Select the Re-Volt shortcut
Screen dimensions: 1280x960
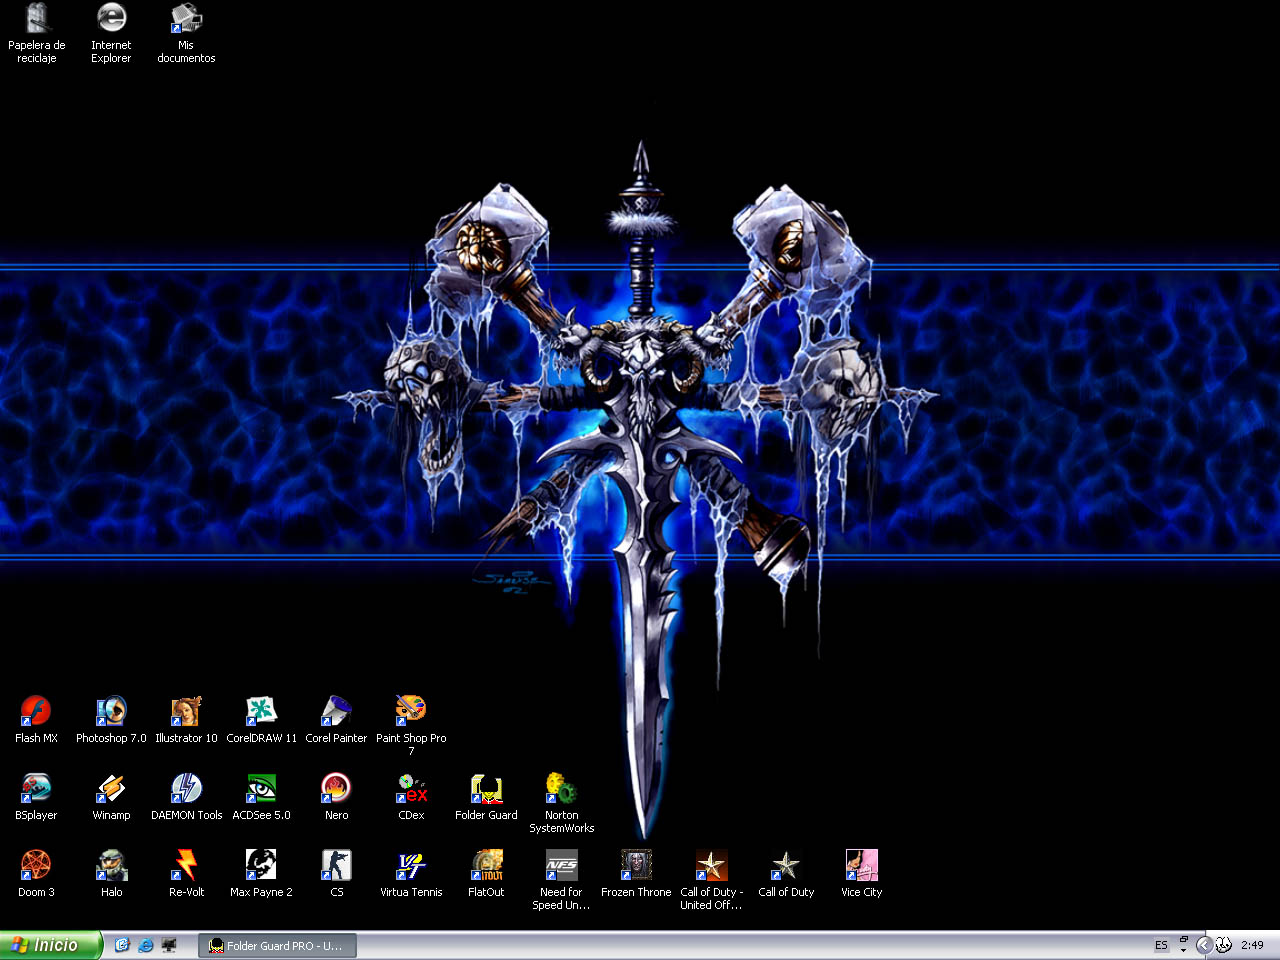click(x=186, y=873)
